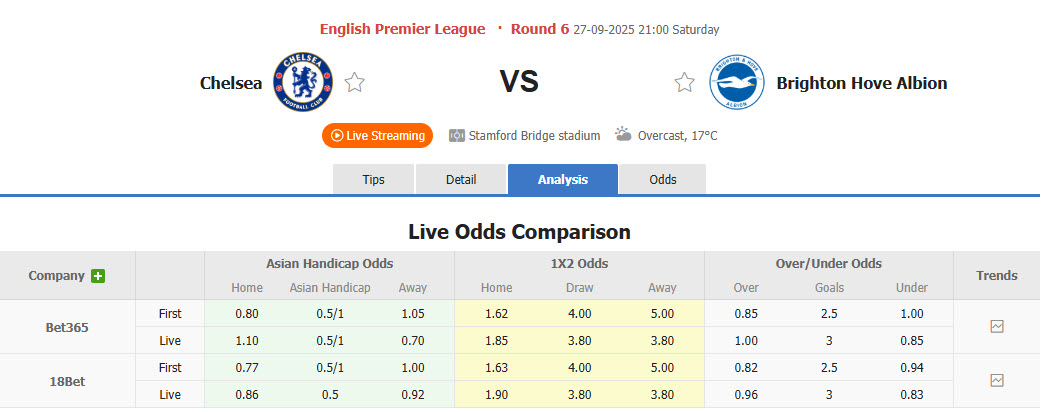This screenshot has width=1042, height=412.
Task: Select the Bet365 company row label
Action: coord(67,327)
